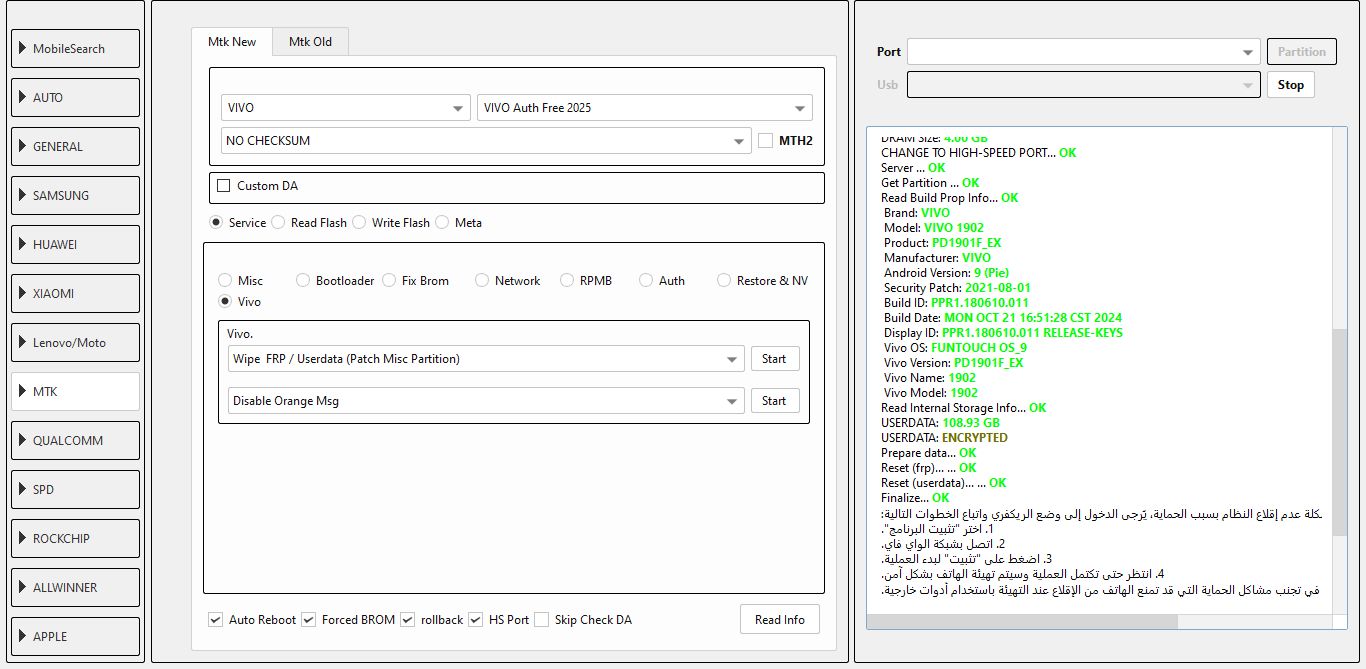The image size is (1366, 669).
Task: Click the Read Info button
Action: point(780,620)
